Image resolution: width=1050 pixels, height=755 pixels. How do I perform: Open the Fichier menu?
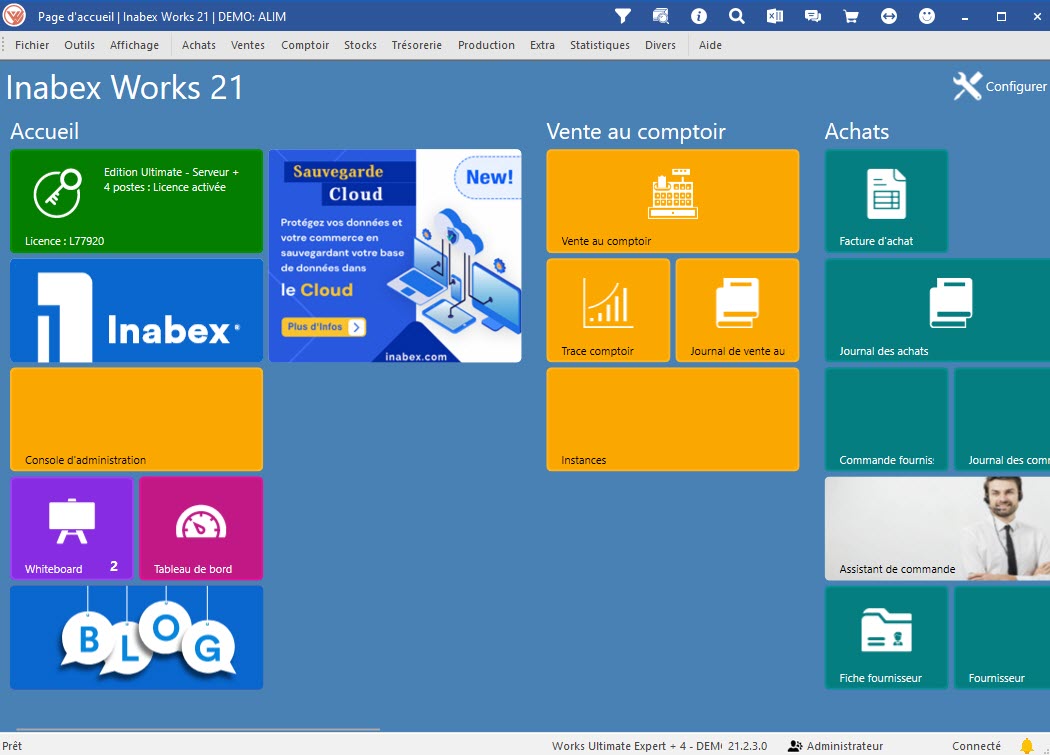pyautogui.click(x=32, y=45)
